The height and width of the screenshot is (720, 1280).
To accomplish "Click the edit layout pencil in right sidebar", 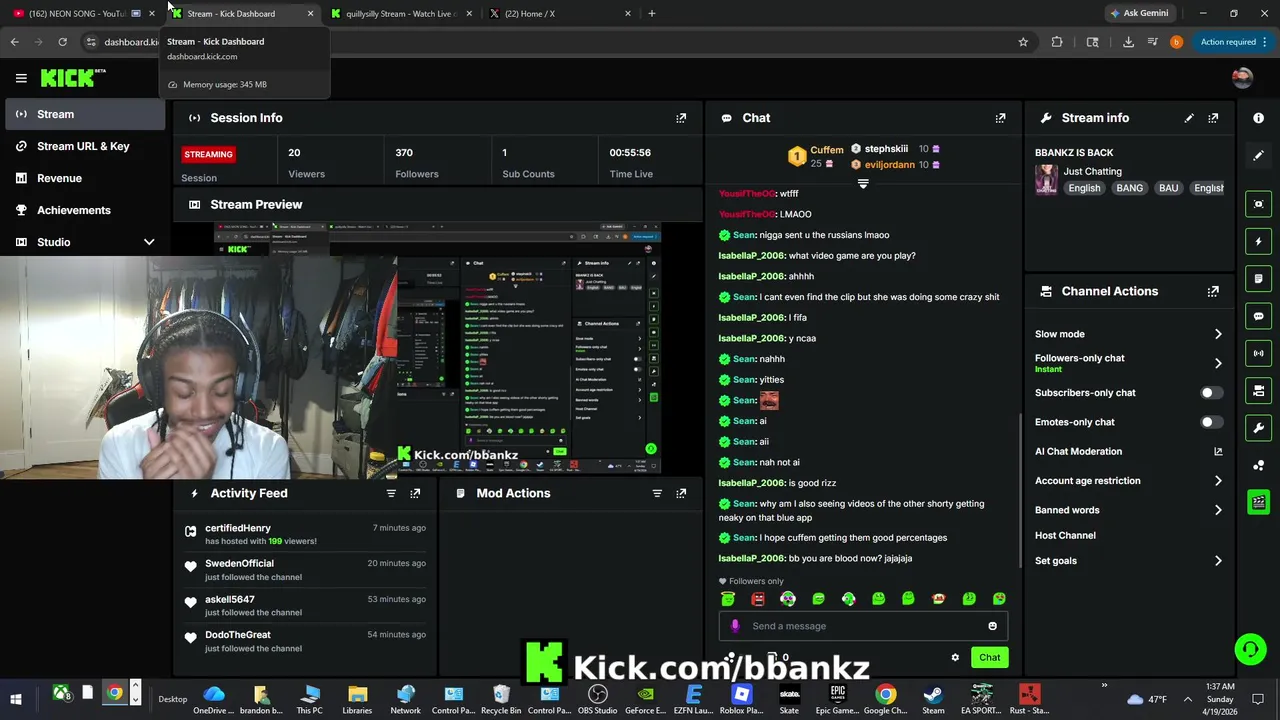I will pyautogui.click(x=1258, y=156).
